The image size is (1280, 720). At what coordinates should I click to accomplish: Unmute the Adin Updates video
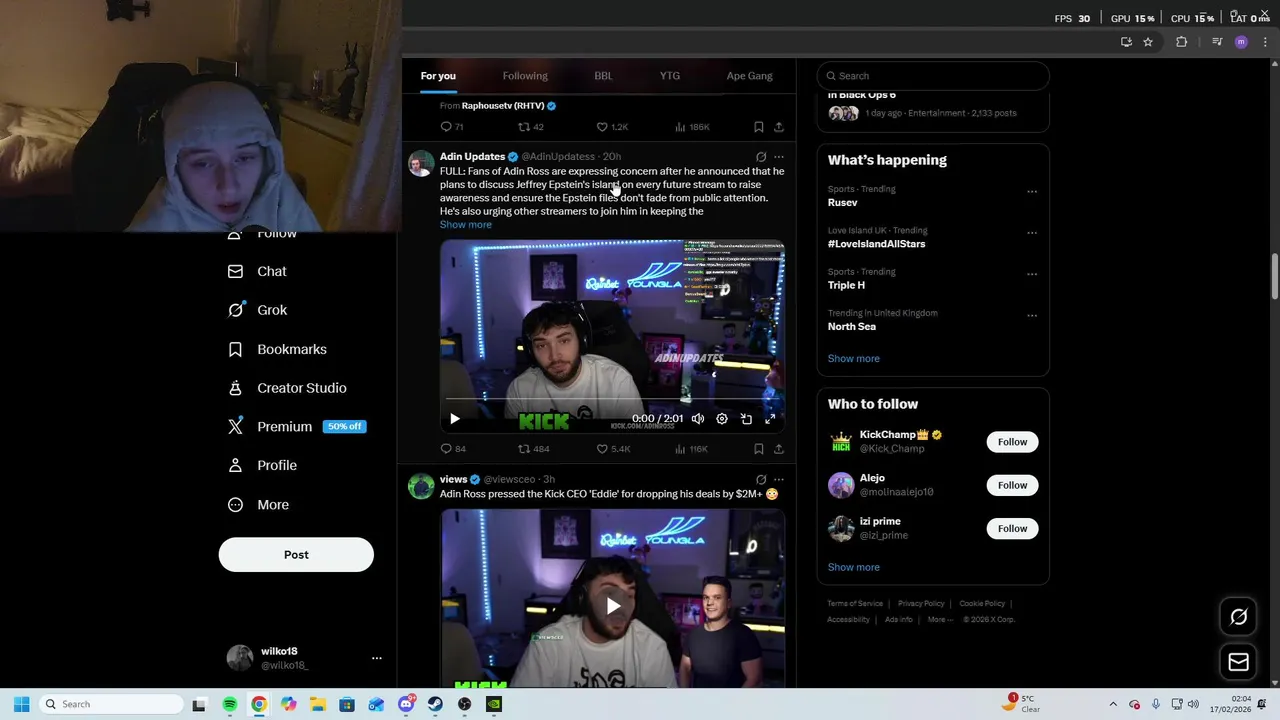click(x=698, y=419)
